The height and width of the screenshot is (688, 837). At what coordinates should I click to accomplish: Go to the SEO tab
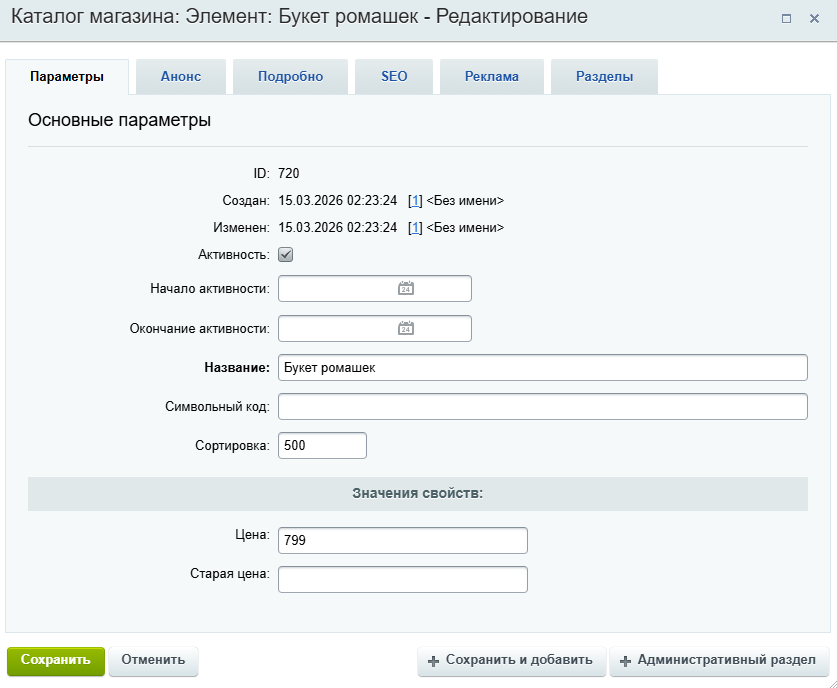pyautogui.click(x=394, y=77)
